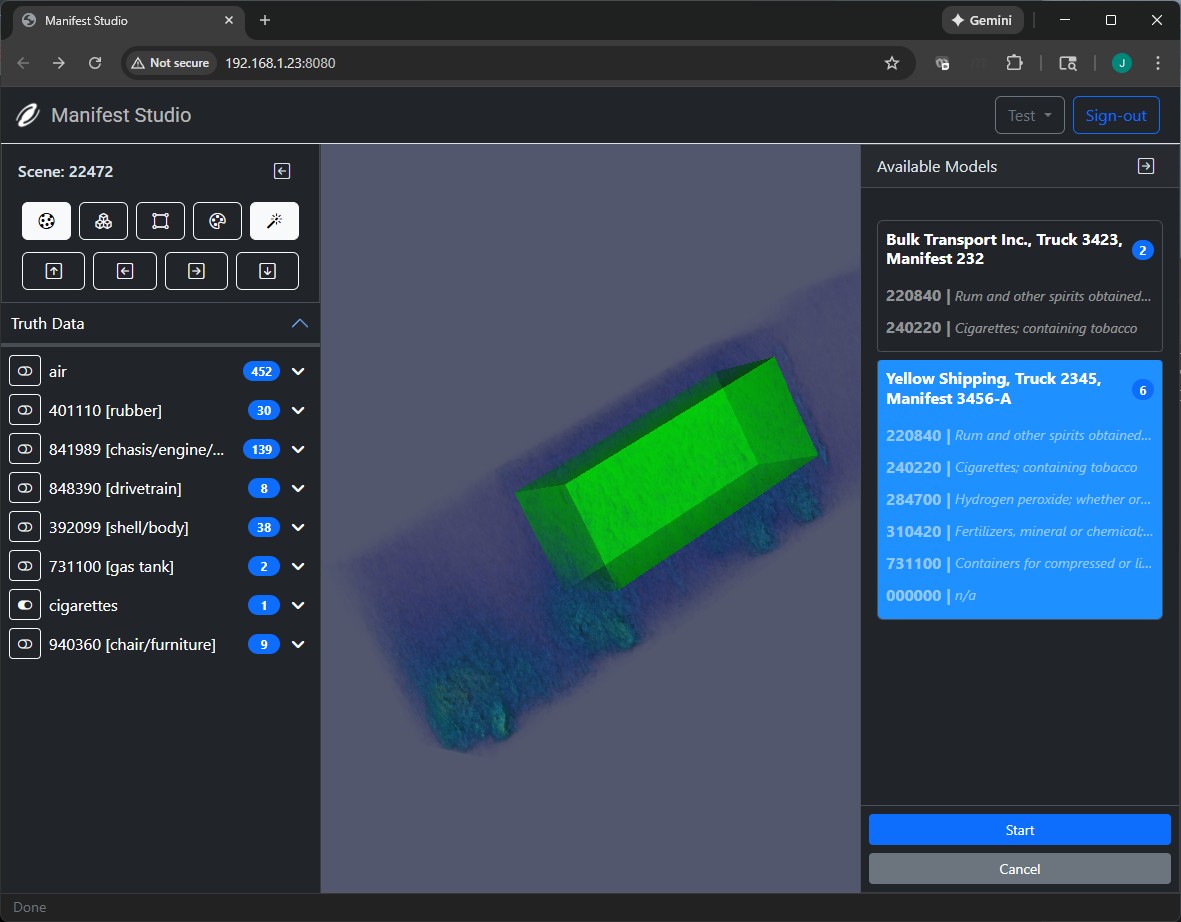Image resolution: width=1181 pixels, height=922 pixels.
Task: Click the Sign-out button
Action: click(x=1115, y=116)
